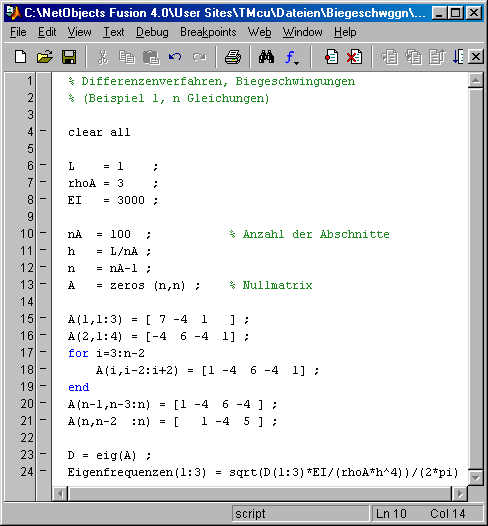Open the show function dropdown arrow

(x=296, y=63)
